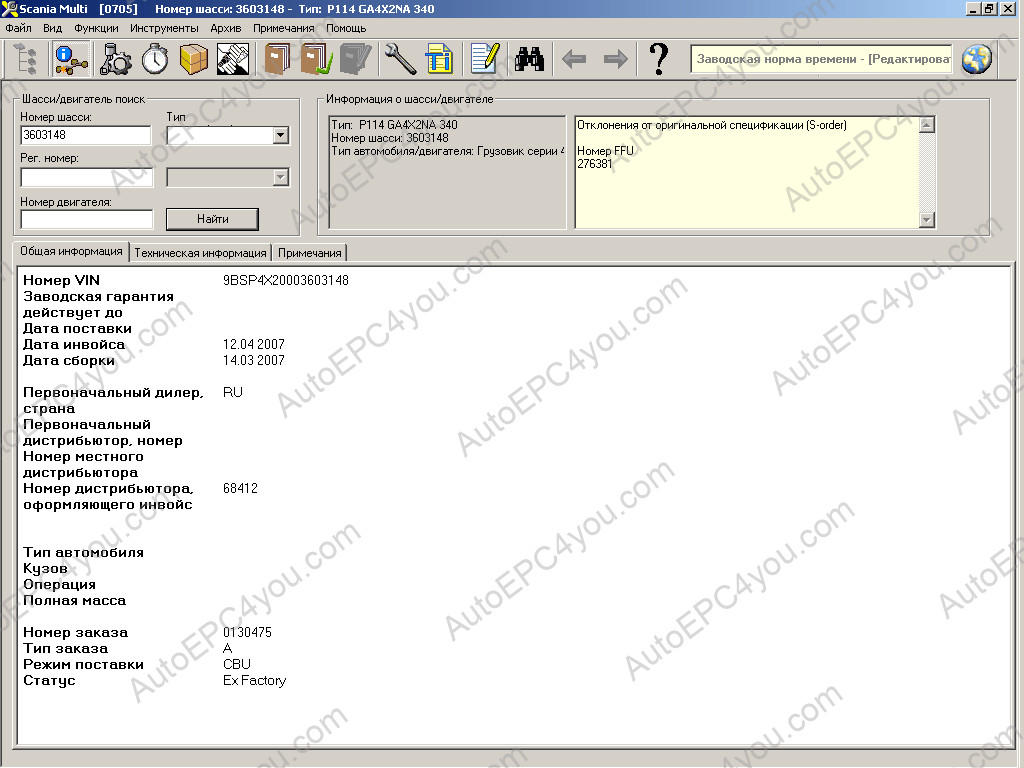Click the stopwatch standard times icon
Image resolution: width=1024 pixels, height=768 pixels.
[155, 59]
